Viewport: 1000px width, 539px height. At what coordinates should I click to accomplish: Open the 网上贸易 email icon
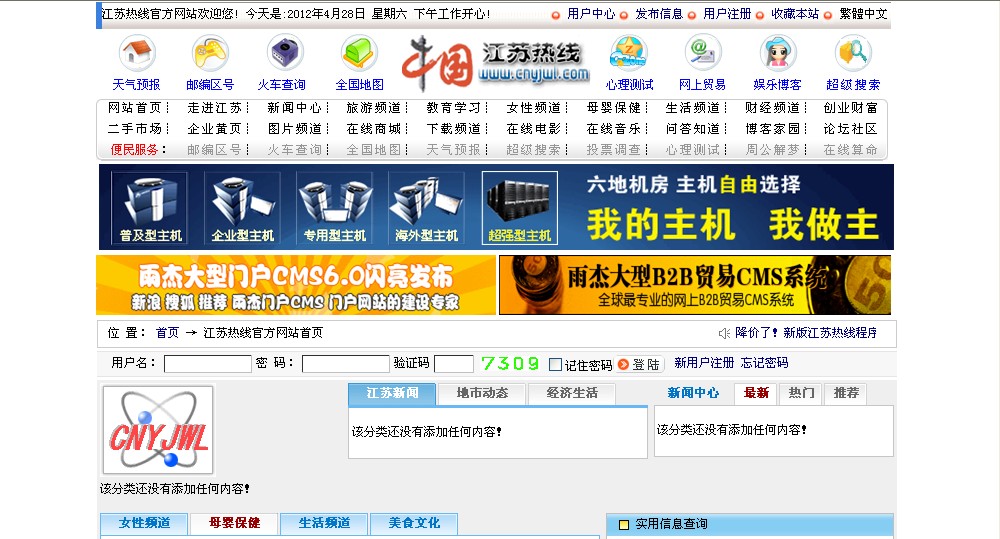[x=702, y=53]
